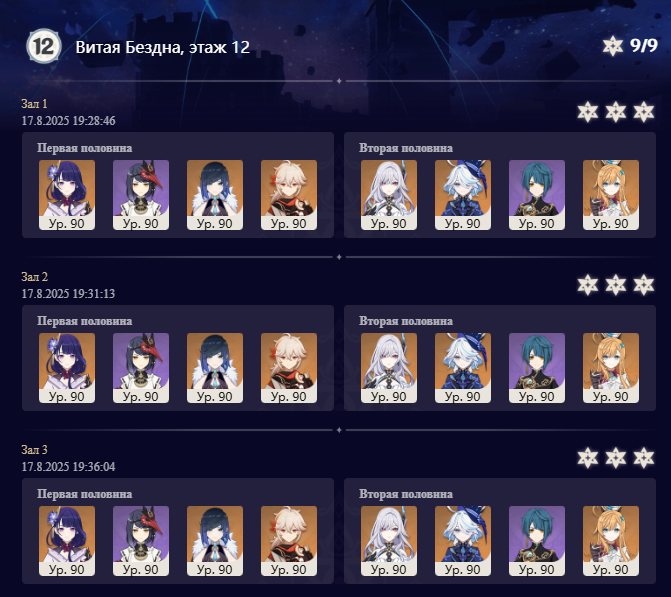Screen dimensions: 671x597
Task: Click Первая половина header in Зал 3
Action: tap(84, 494)
